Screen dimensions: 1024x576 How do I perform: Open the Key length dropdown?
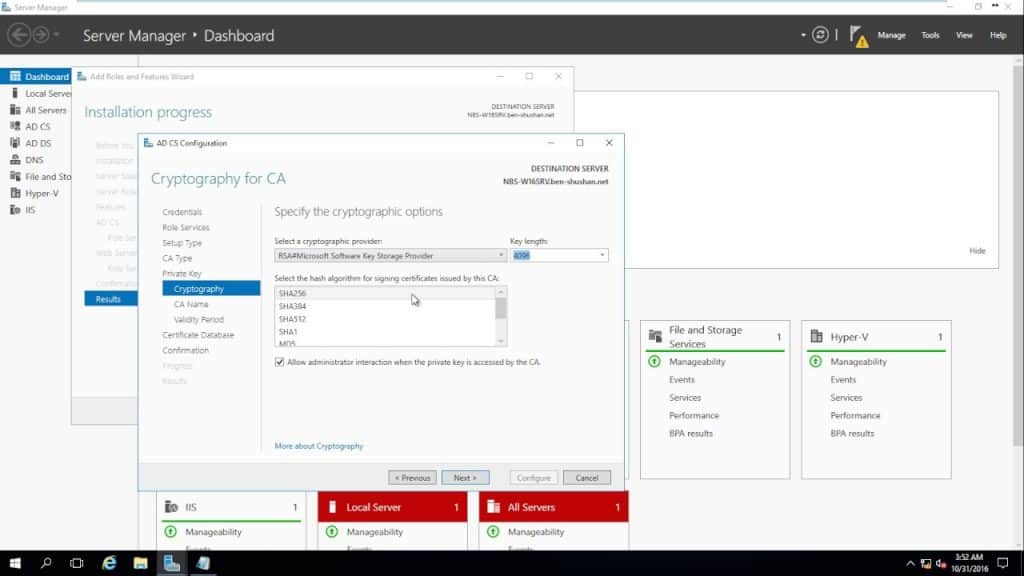602,255
